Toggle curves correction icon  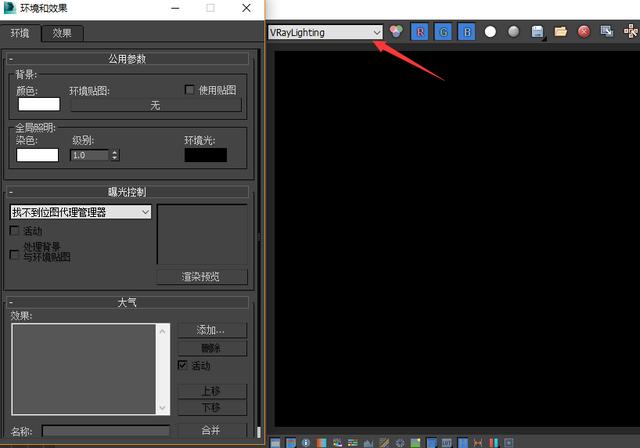coord(384,442)
